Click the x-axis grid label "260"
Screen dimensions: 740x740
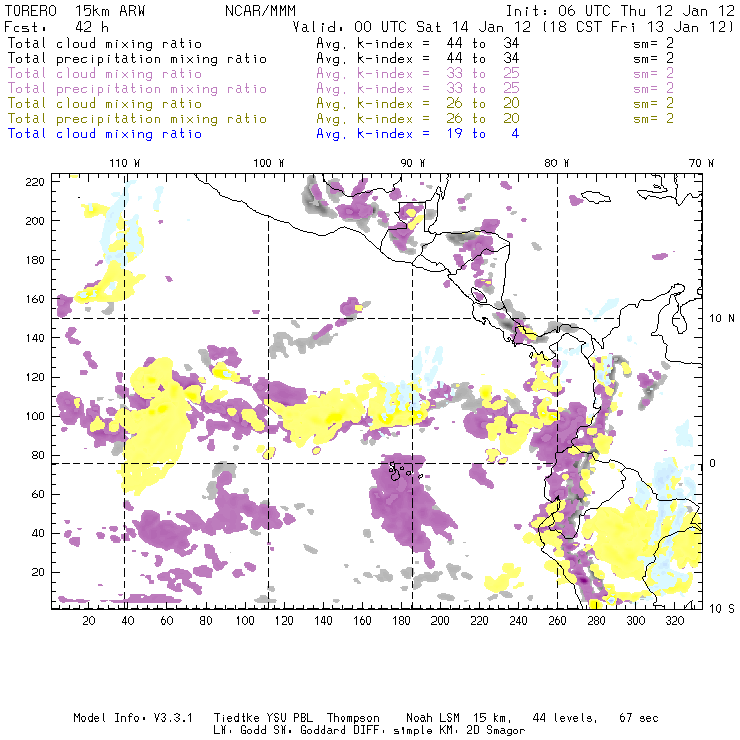[557, 621]
